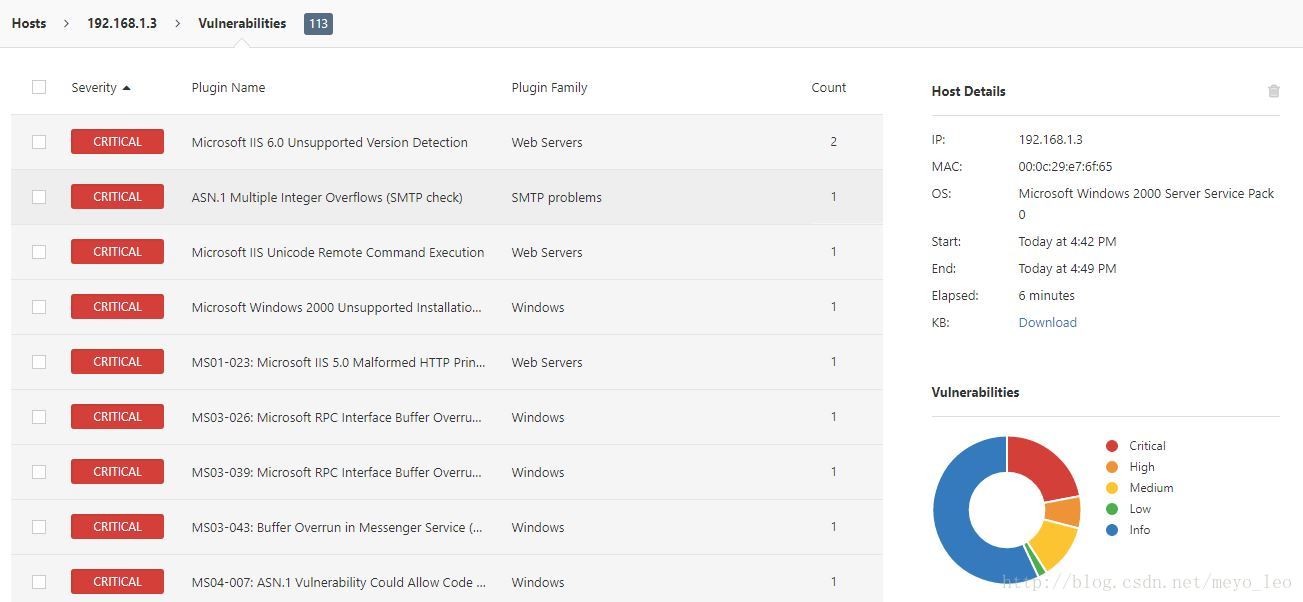The height and width of the screenshot is (602, 1303).
Task: Sort by Count column header
Action: coord(828,87)
